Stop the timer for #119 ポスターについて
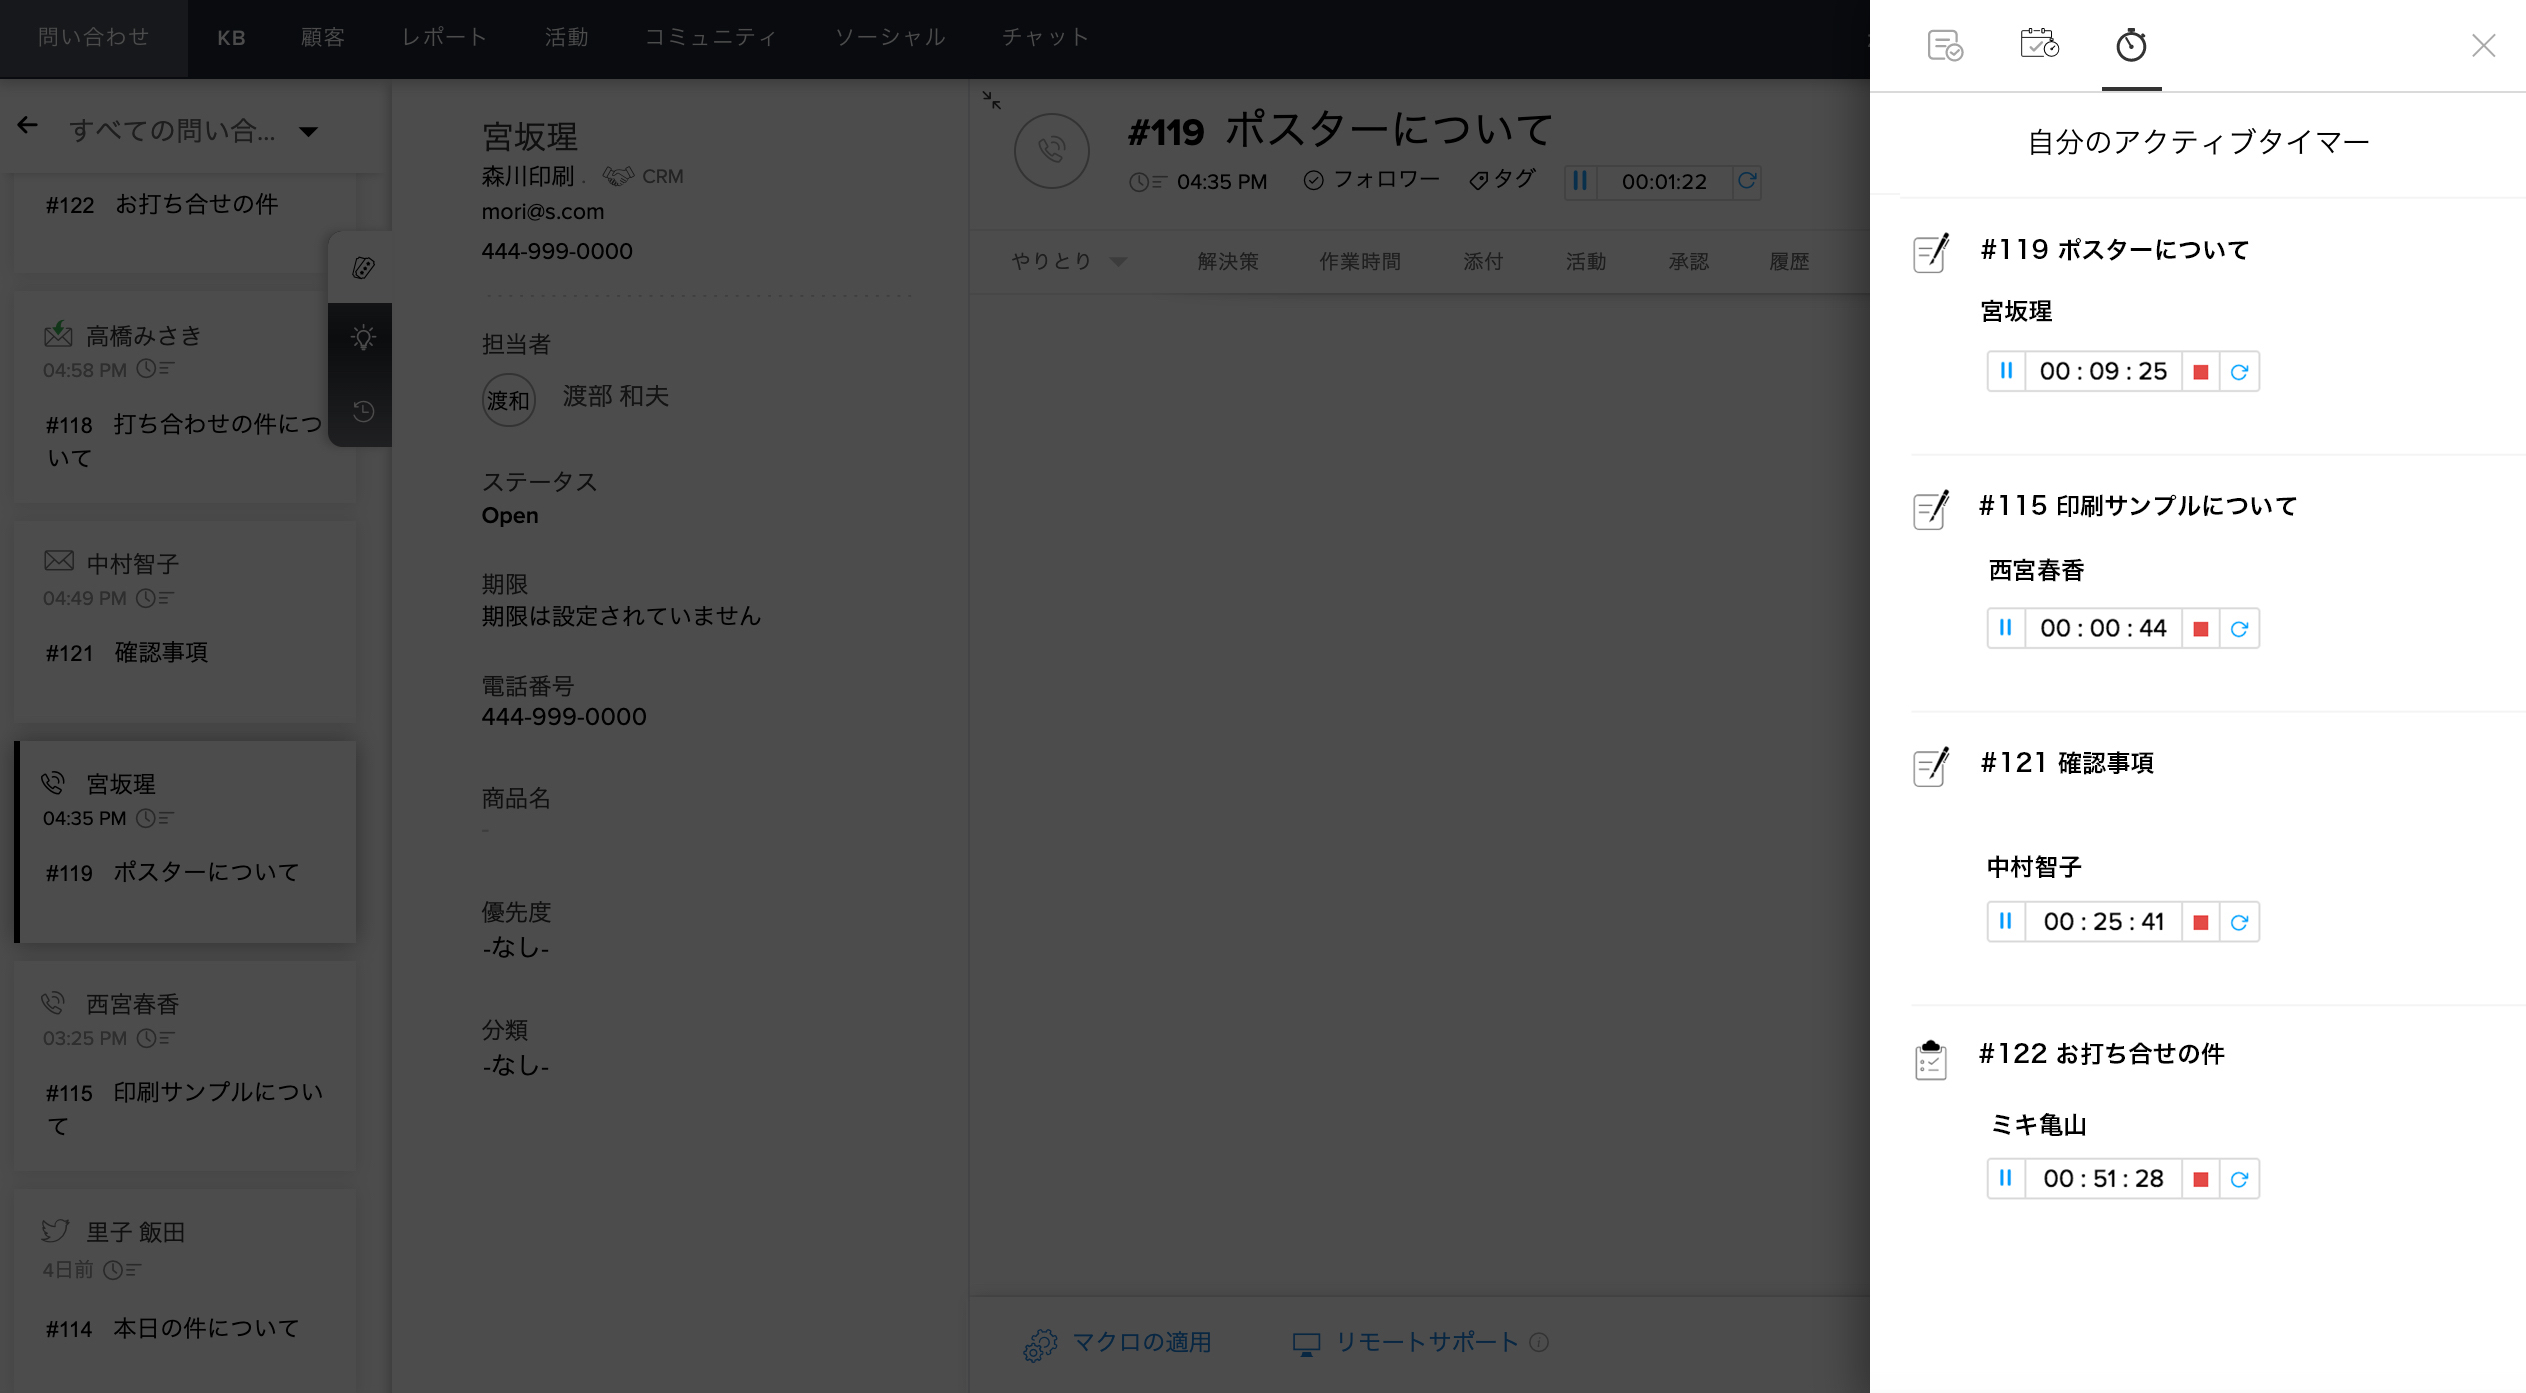Image resolution: width=2526 pixels, height=1393 pixels. [2200, 372]
